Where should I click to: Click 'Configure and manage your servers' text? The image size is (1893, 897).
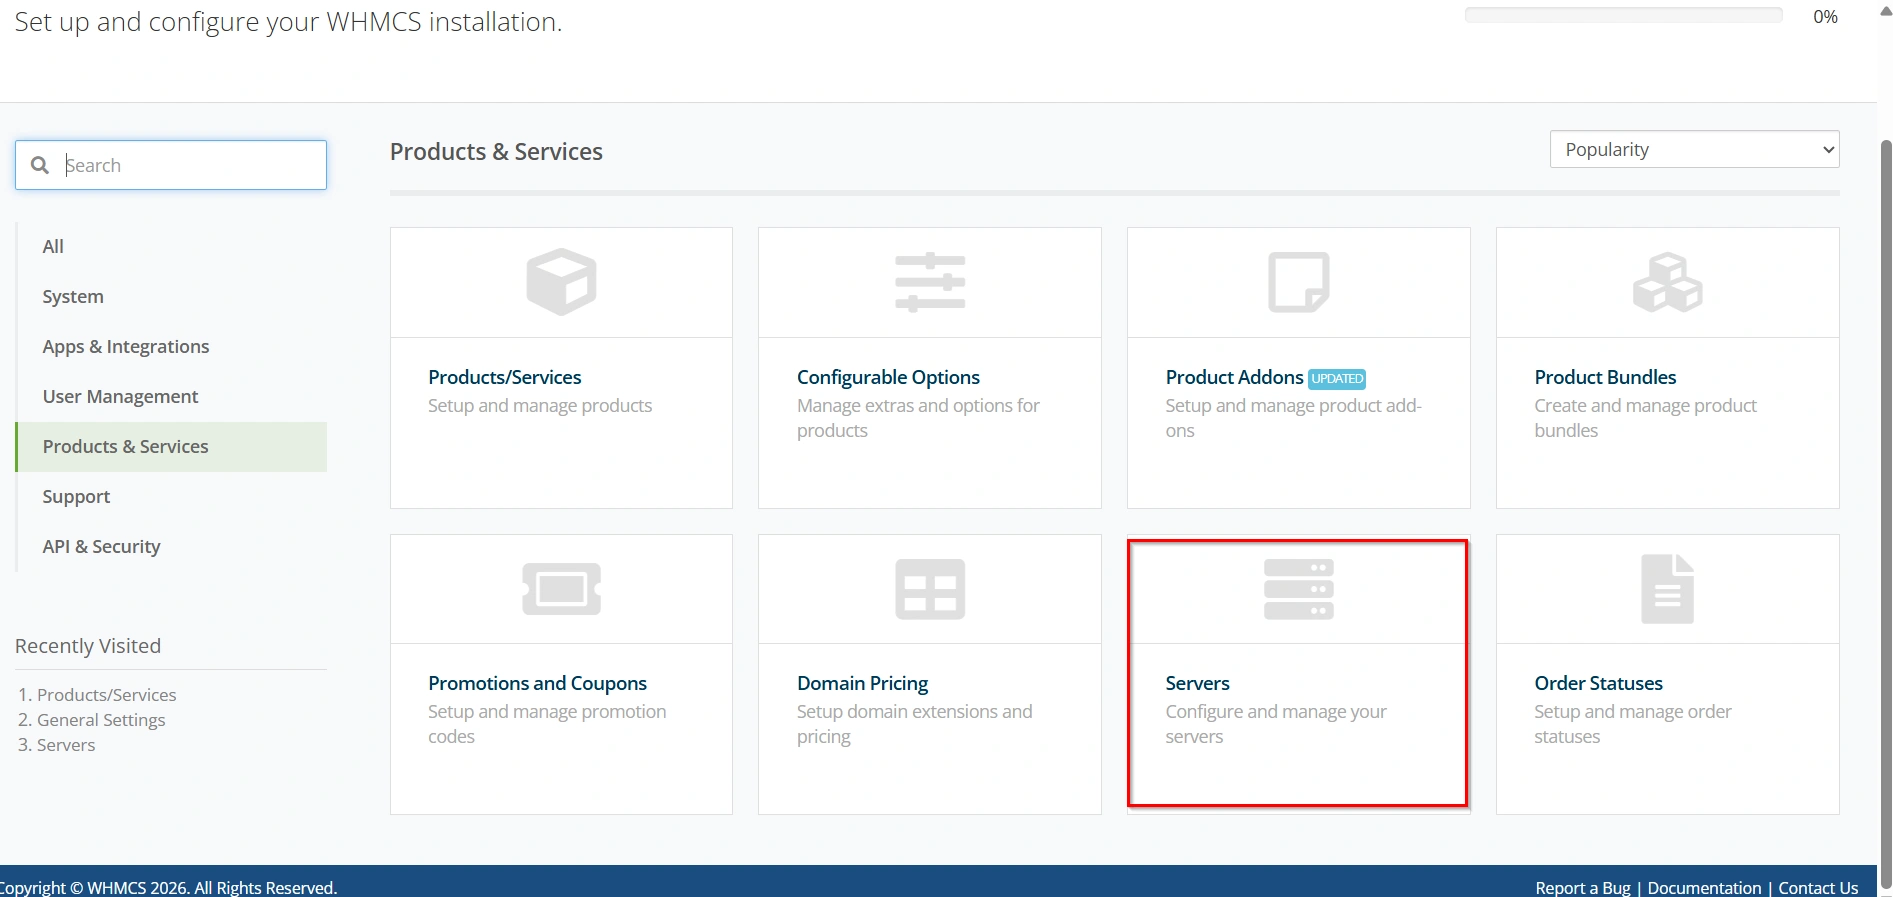point(1276,724)
